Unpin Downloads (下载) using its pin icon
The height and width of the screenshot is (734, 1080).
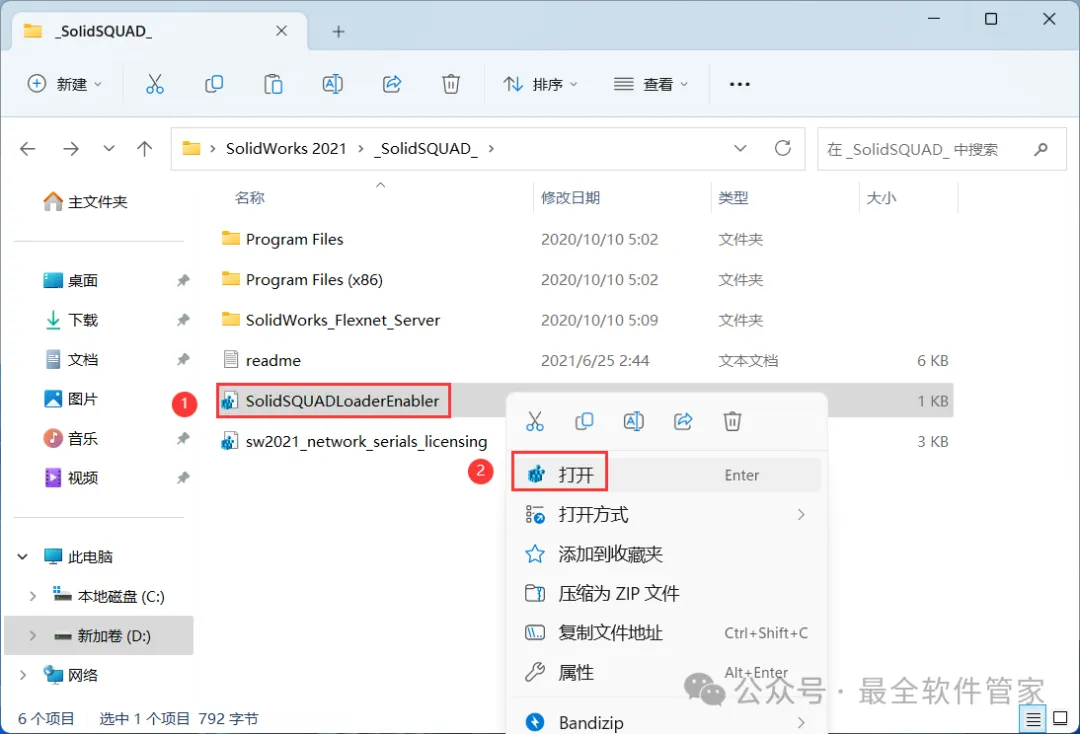[x=183, y=319]
